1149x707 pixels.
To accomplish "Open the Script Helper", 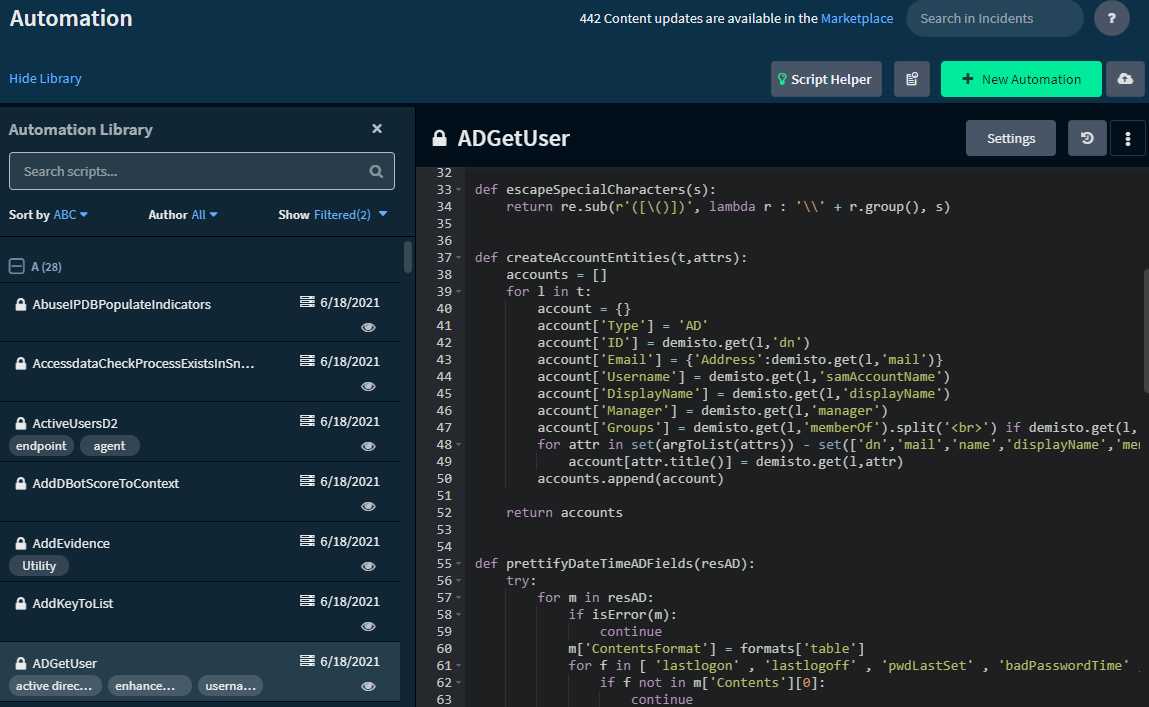I will pyautogui.click(x=826, y=79).
